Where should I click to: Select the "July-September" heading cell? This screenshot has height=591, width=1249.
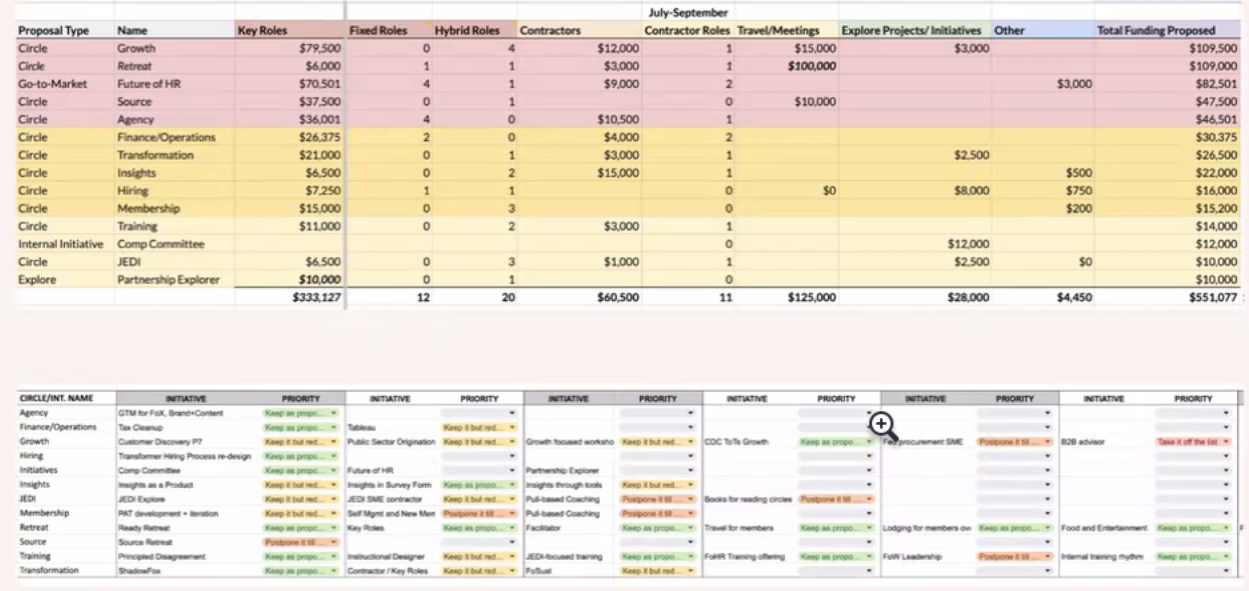(x=689, y=13)
